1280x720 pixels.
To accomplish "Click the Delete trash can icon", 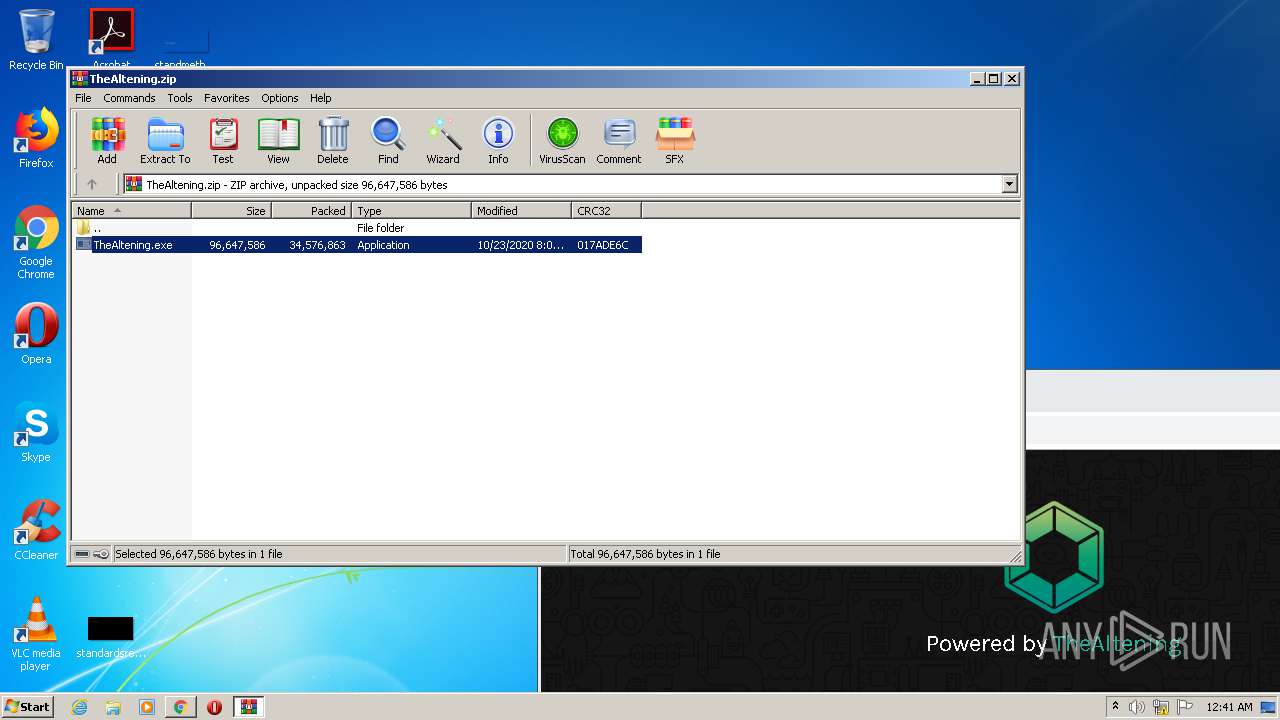I will (333, 140).
